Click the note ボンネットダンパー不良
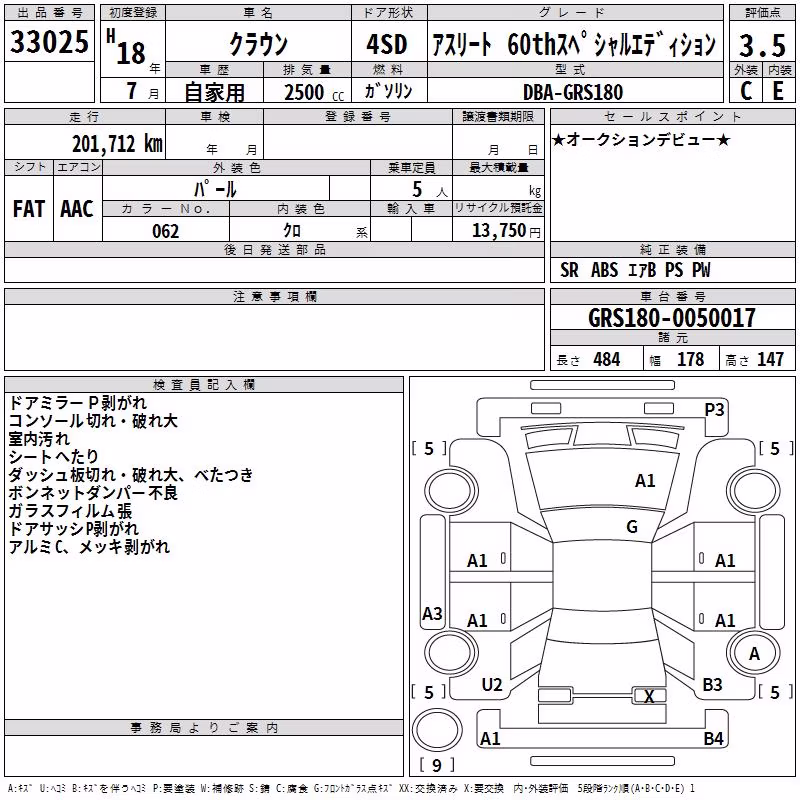800x800 pixels. tap(93, 492)
